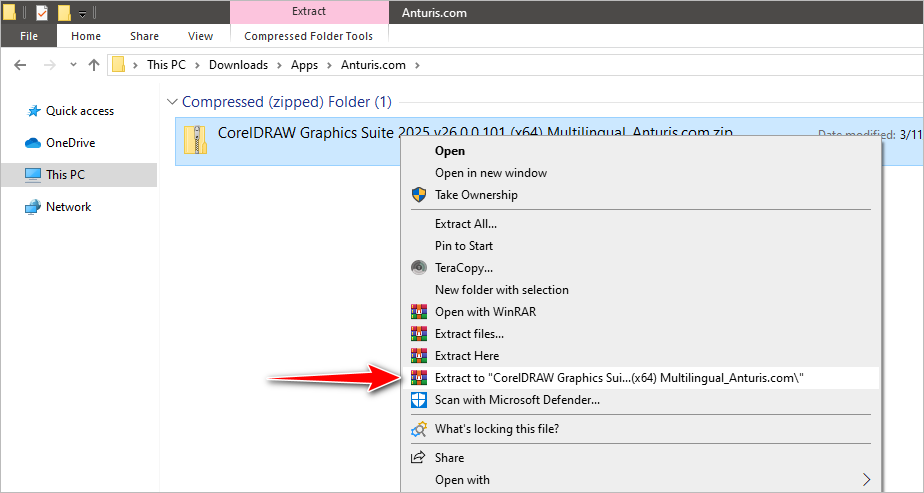Screen dimensions: 924x493
Task: Collapse the Compressed (zipped) Folder group
Action: tap(173, 102)
